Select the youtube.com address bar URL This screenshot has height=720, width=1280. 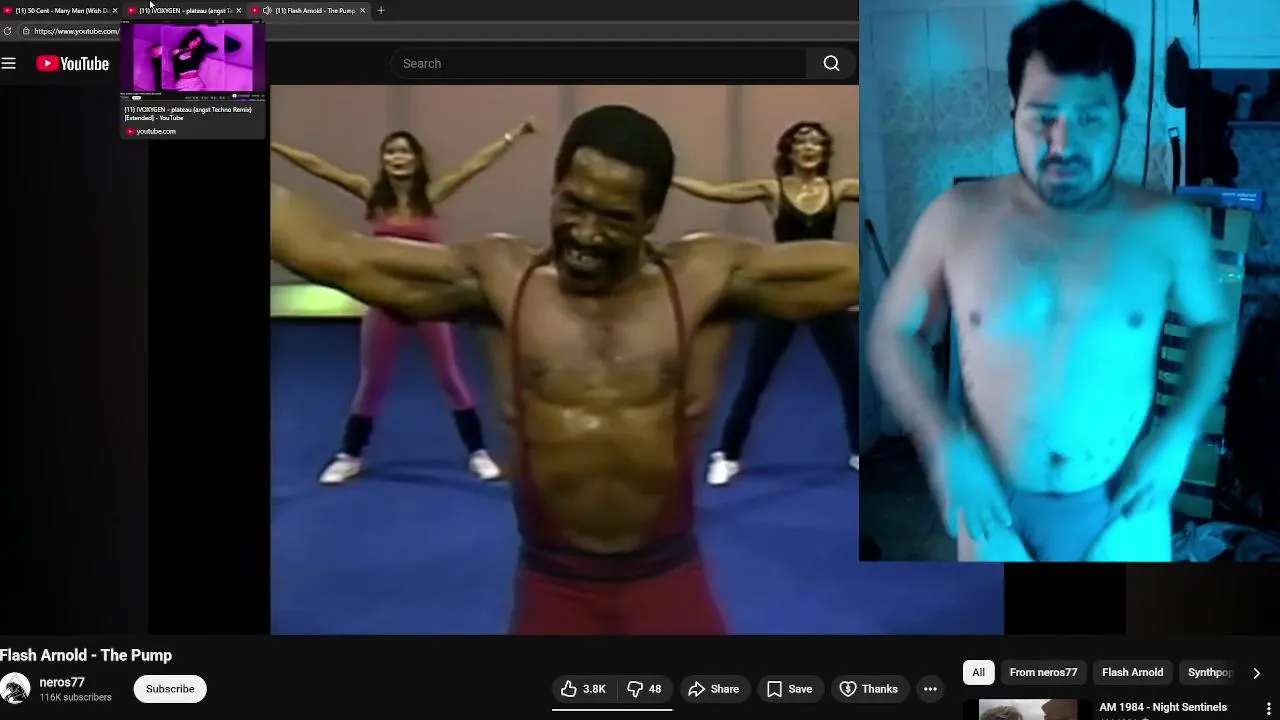pyautogui.click(x=76, y=31)
